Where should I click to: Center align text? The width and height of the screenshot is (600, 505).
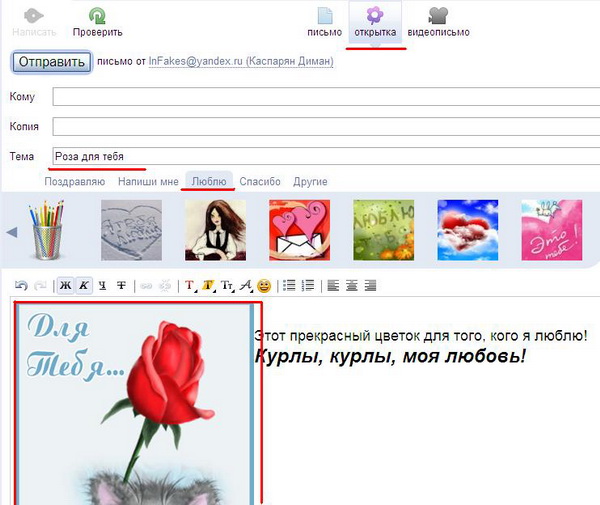coord(352,285)
